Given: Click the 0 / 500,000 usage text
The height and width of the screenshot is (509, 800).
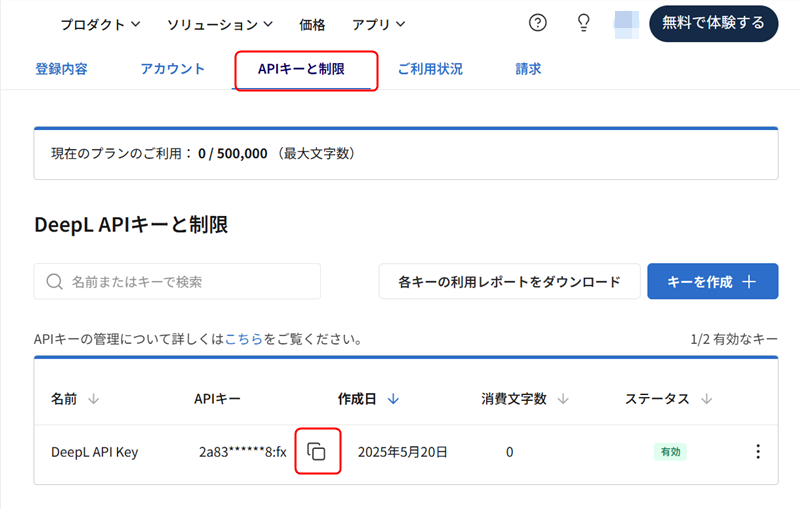Looking at the screenshot, I should pos(233,154).
